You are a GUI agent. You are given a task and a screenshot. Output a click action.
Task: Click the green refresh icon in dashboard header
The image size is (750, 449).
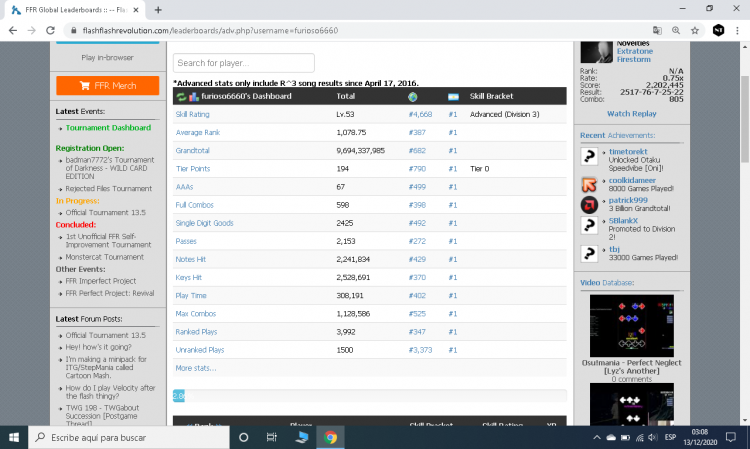click(181, 97)
